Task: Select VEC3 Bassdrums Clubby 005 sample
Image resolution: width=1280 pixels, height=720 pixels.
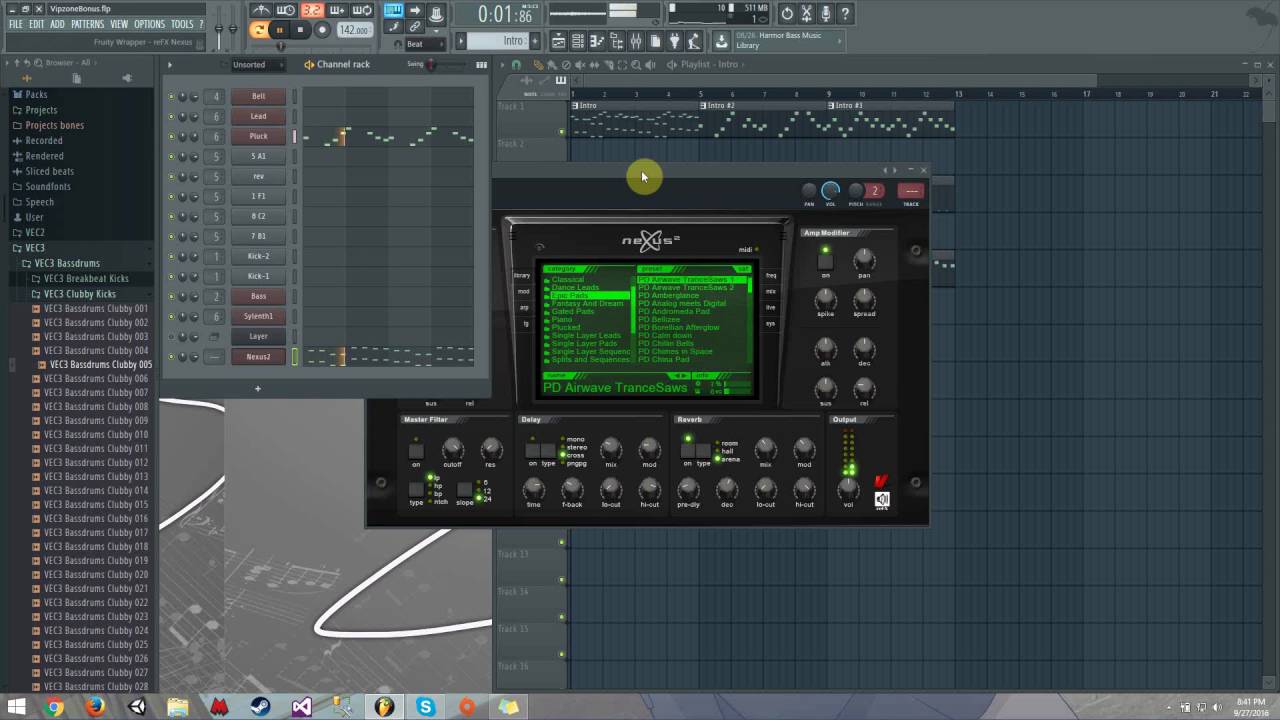Action: point(101,365)
